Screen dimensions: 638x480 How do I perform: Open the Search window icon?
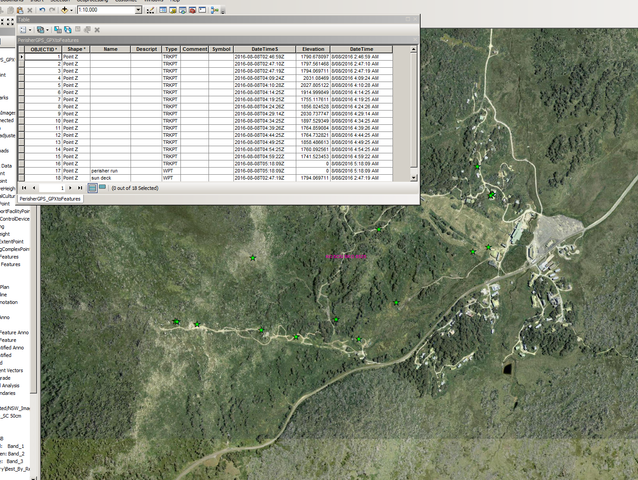pyautogui.click(x=183, y=10)
